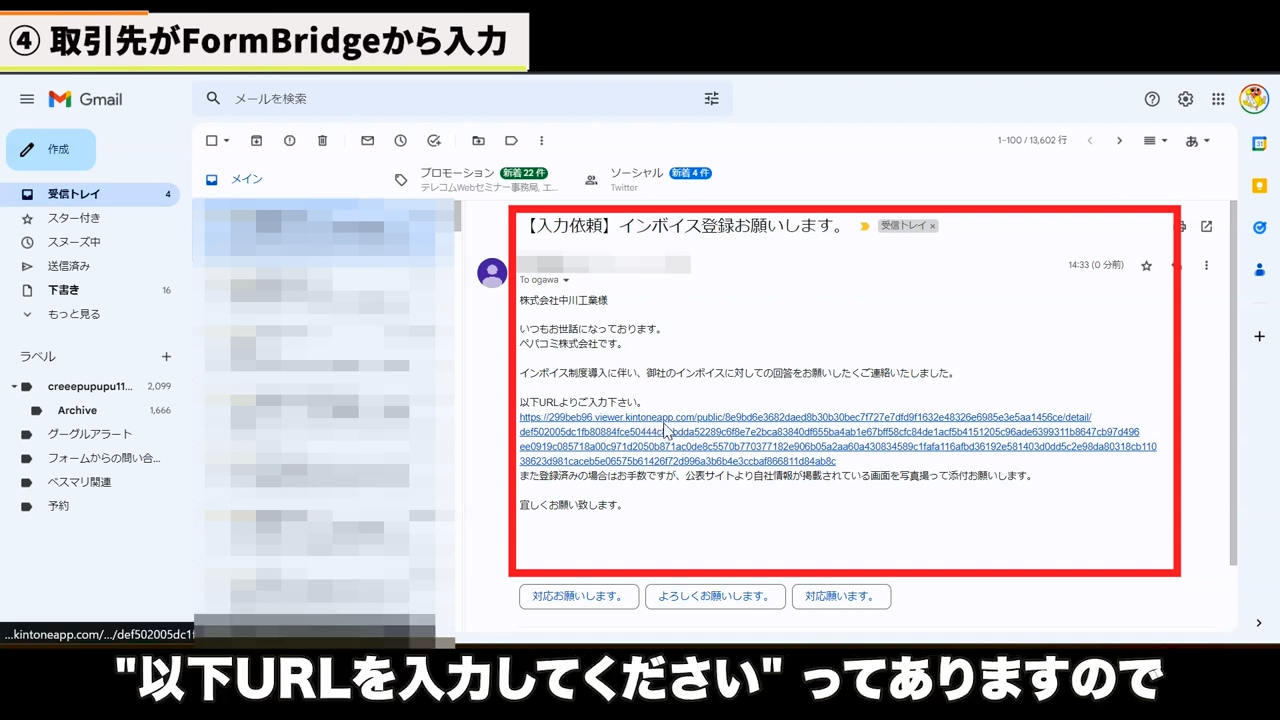Image resolution: width=1280 pixels, height=720 pixels.
Task: Click the add to tasks icon
Action: 433,141
